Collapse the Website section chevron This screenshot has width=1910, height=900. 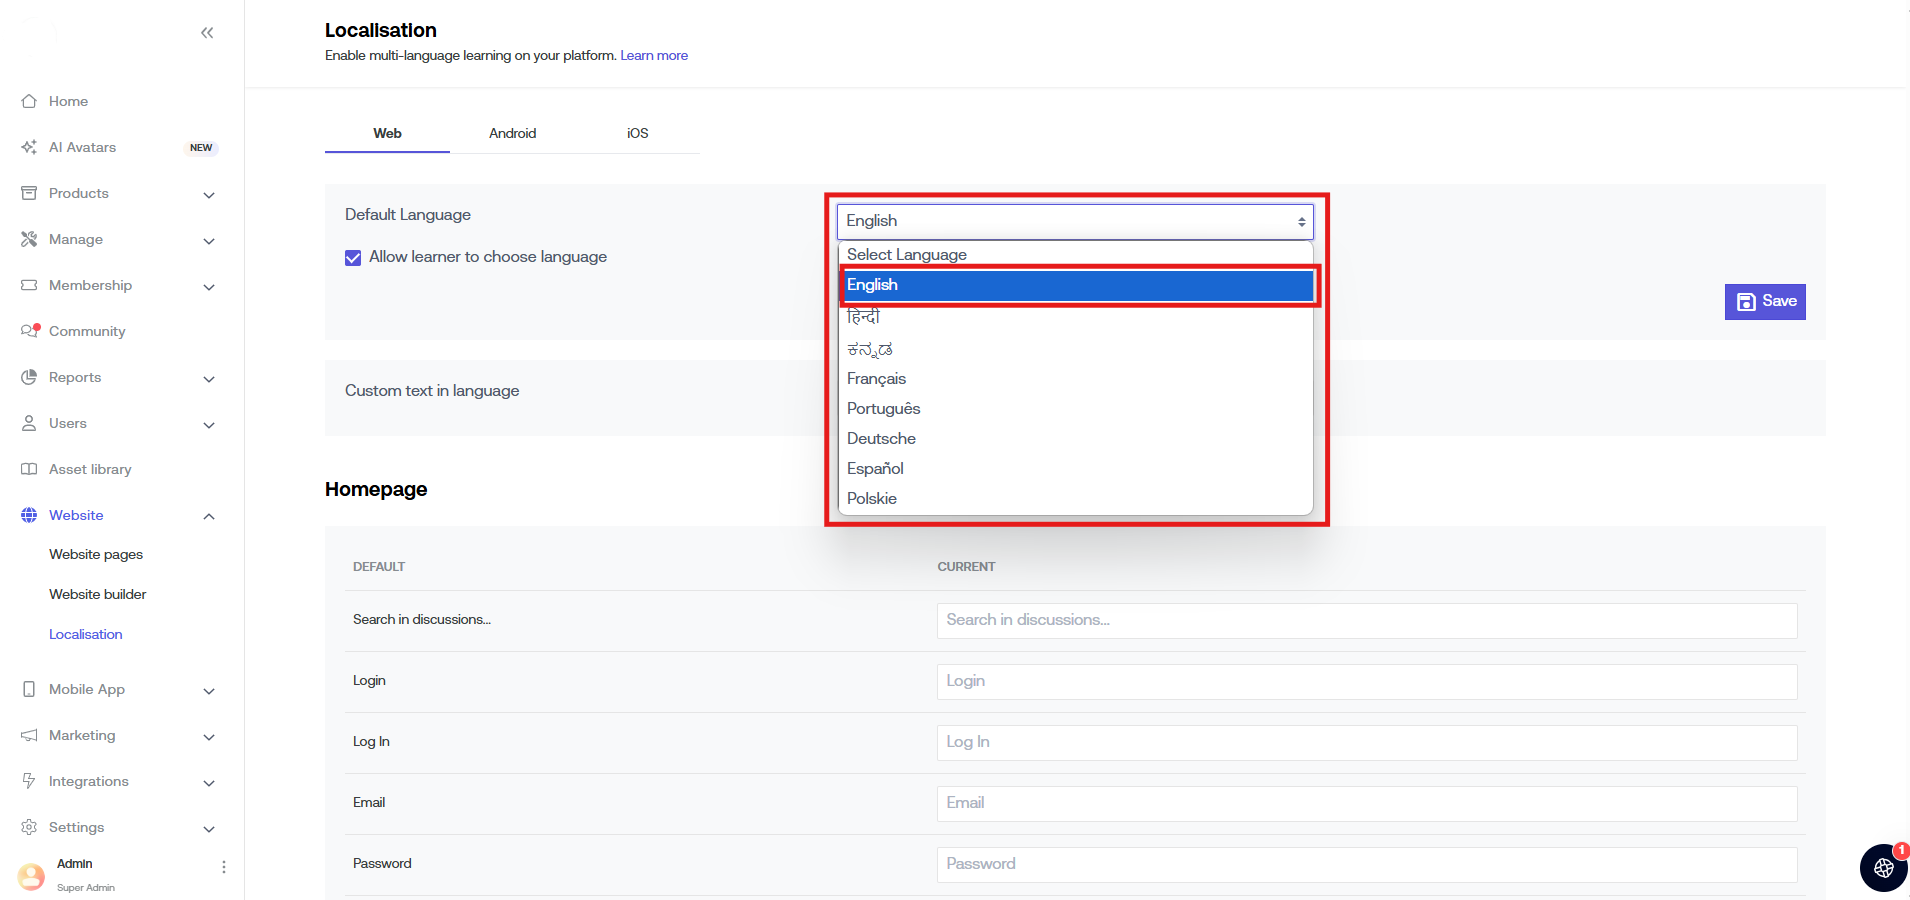[x=209, y=516]
